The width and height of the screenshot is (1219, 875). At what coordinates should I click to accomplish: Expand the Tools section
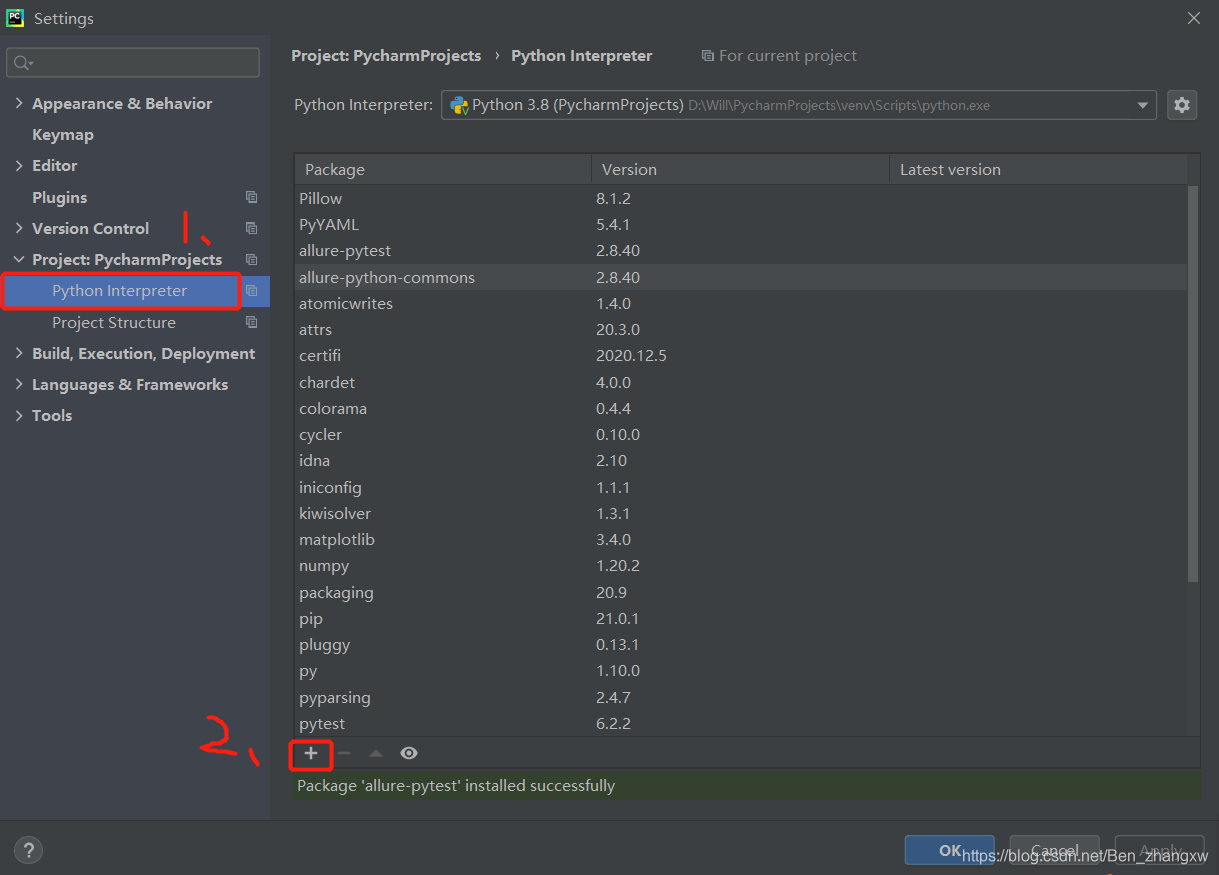tap(19, 415)
